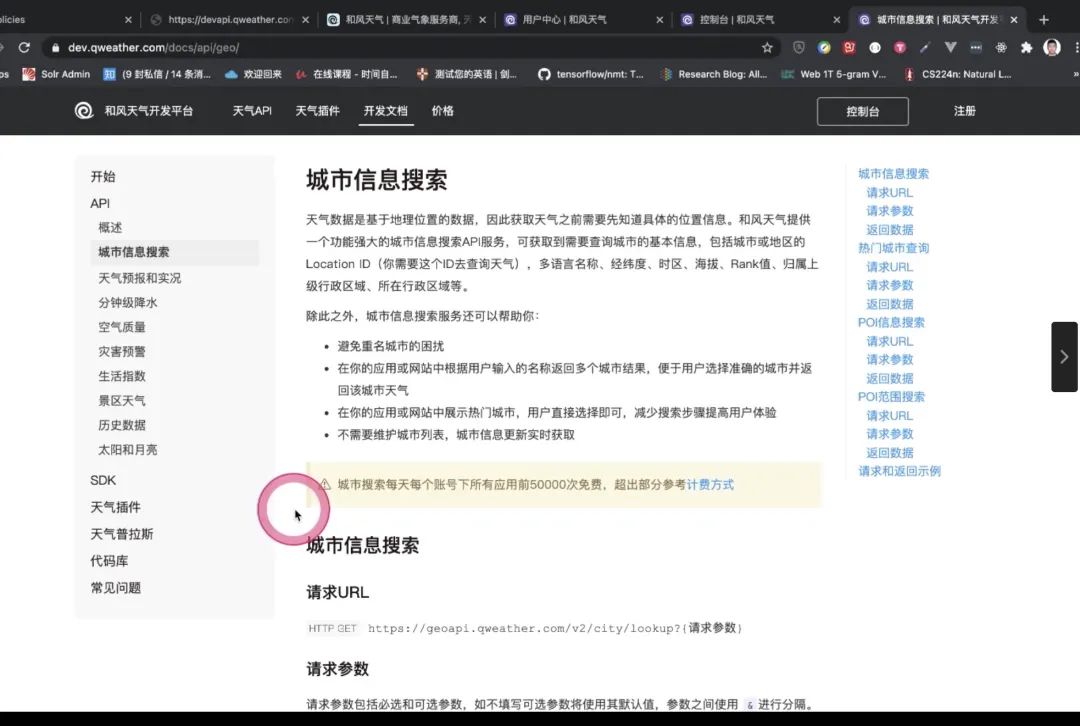Screen dimensions: 1080x726
Task: Close the devapi.qweather.com tab
Action: (306, 20)
